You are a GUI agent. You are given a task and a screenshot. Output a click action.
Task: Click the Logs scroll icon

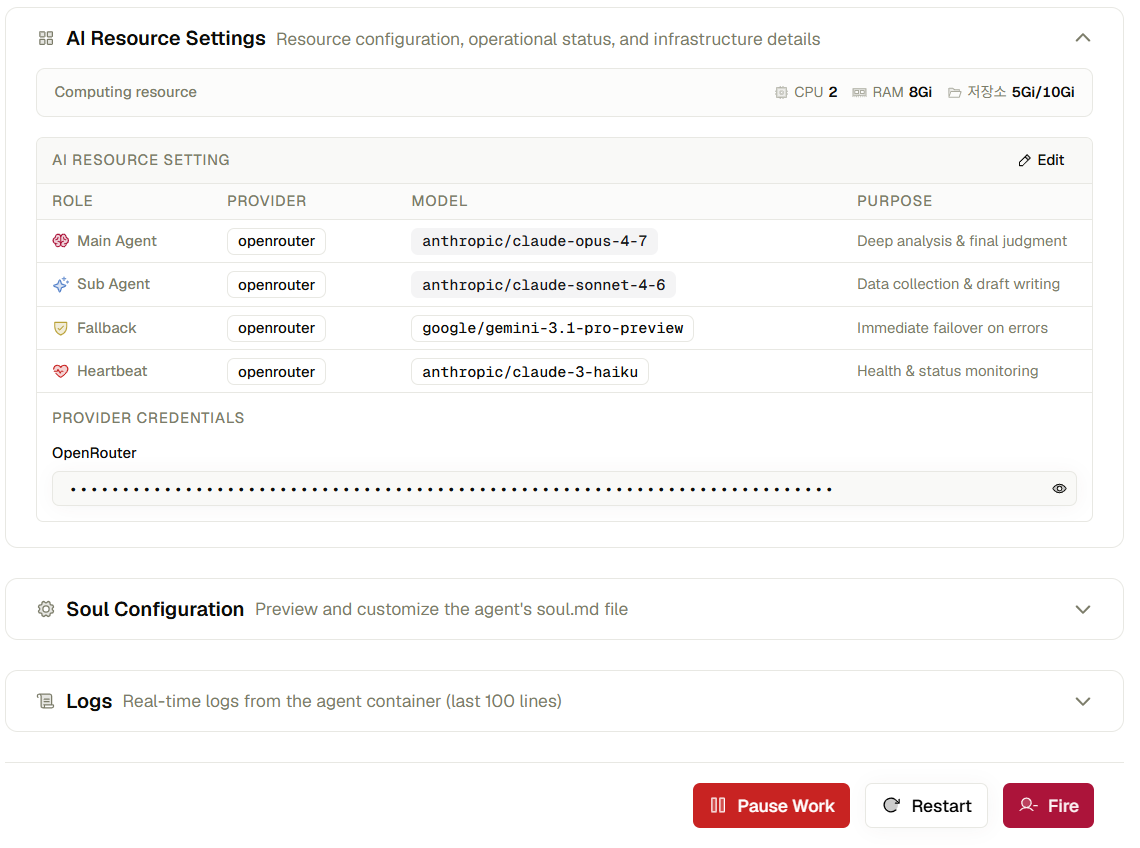(46, 701)
